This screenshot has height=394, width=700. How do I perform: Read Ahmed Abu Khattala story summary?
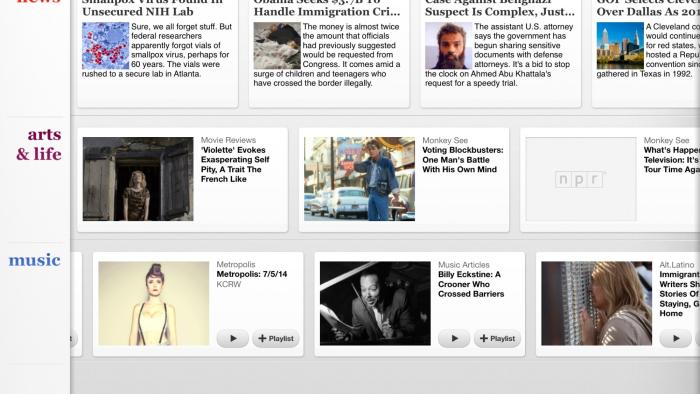click(x=500, y=55)
